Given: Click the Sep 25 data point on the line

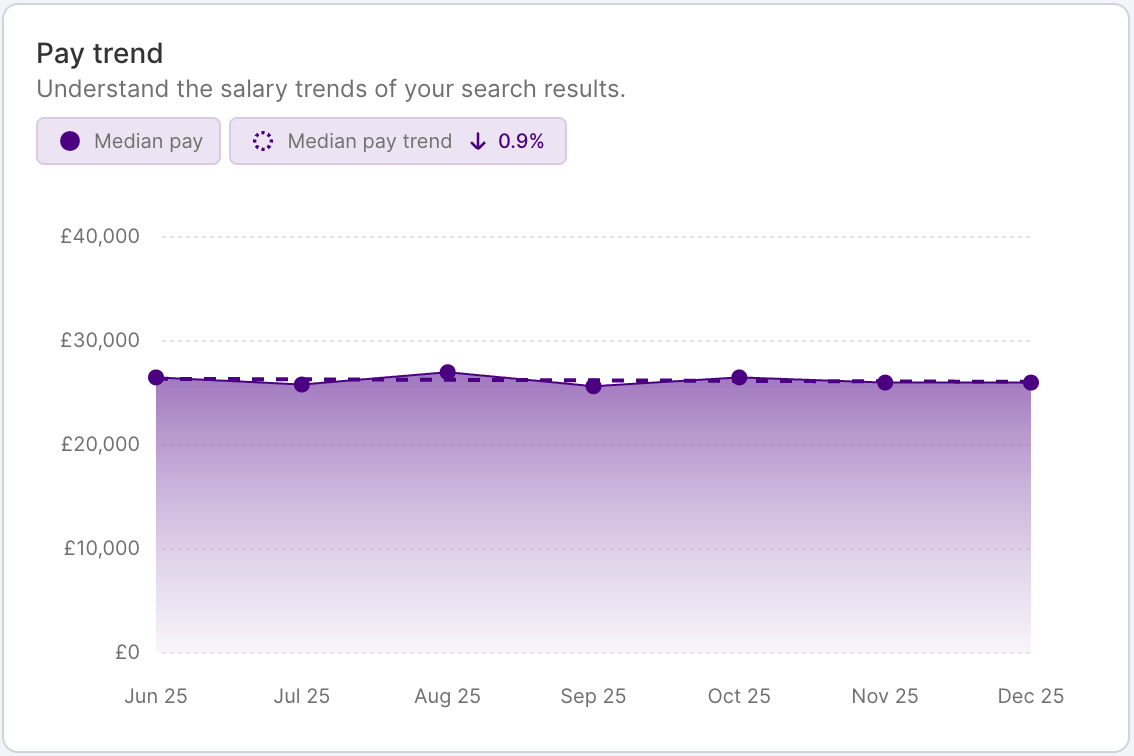Looking at the screenshot, I should pyautogui.click(x=593, y=384).
